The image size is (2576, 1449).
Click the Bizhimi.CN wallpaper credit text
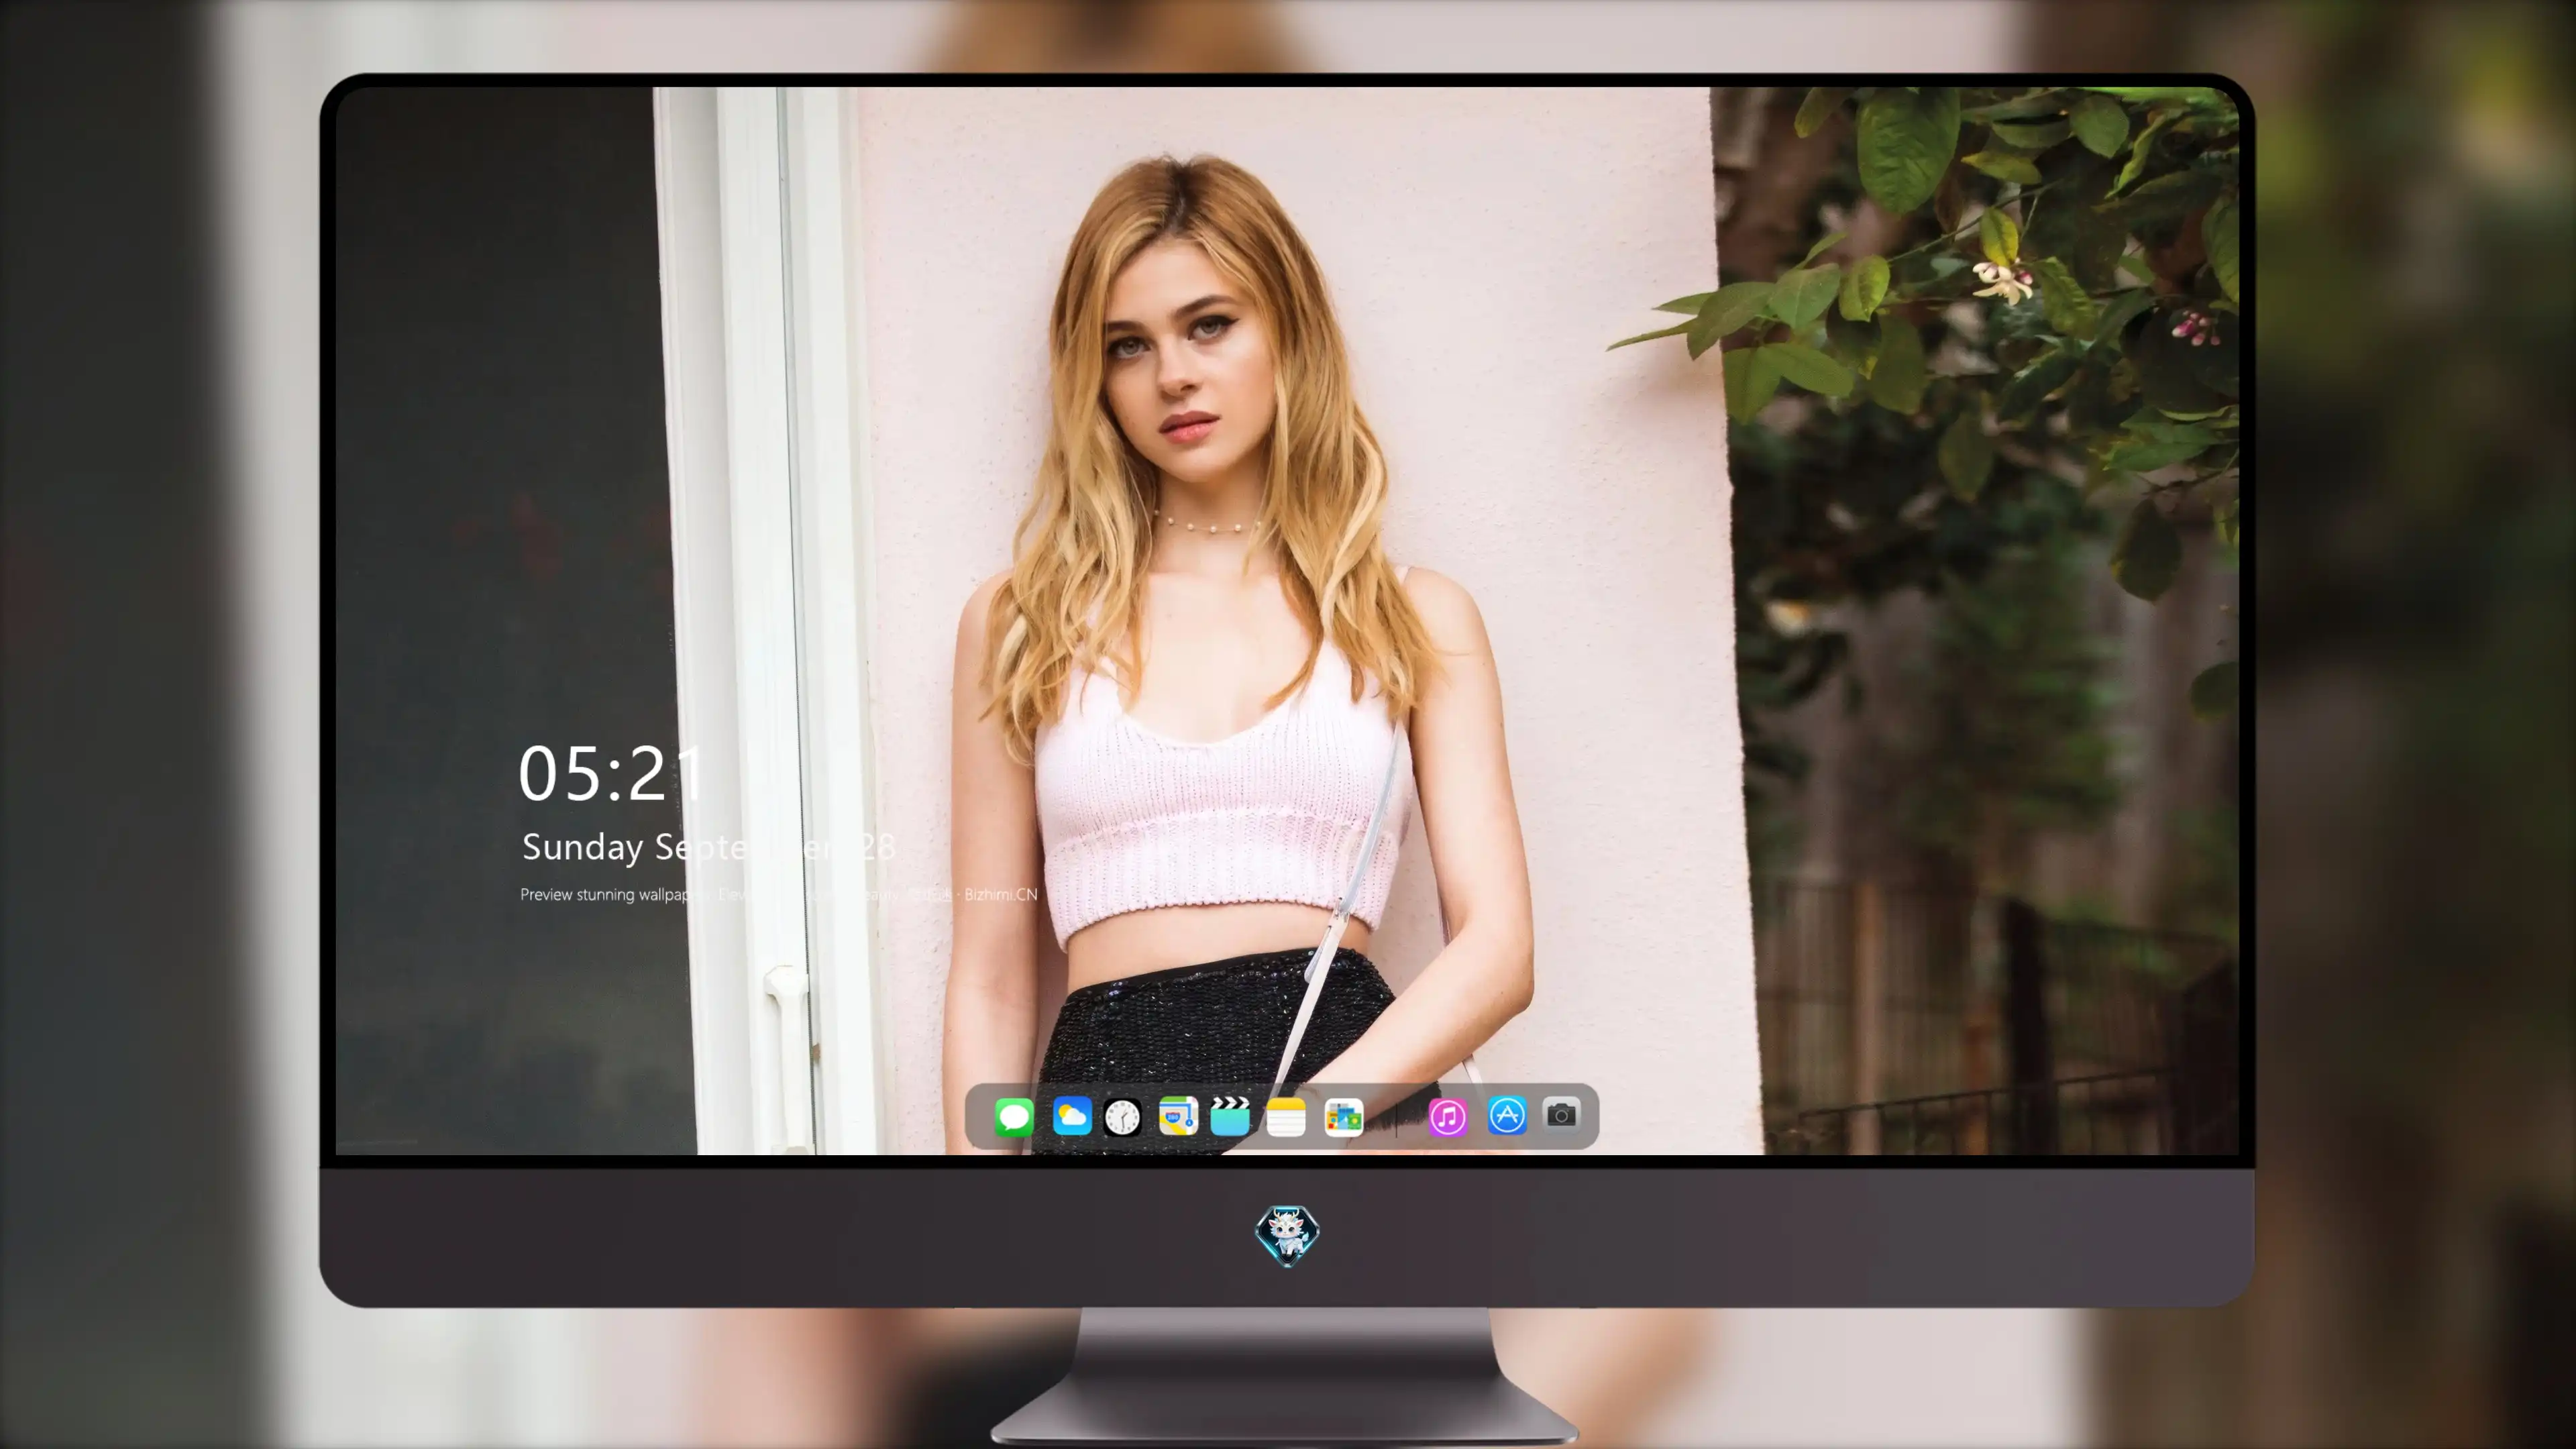coord(1001,894)
